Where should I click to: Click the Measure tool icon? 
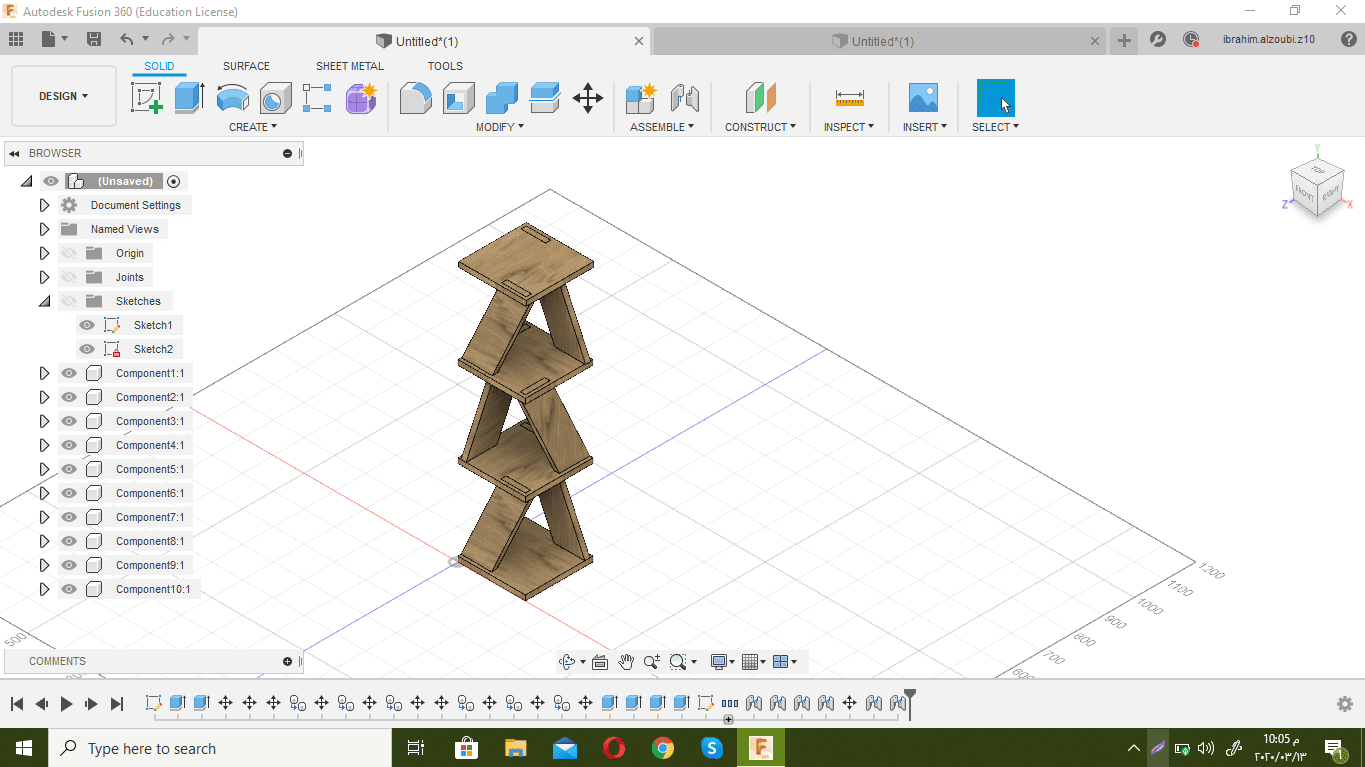[849, 98]
